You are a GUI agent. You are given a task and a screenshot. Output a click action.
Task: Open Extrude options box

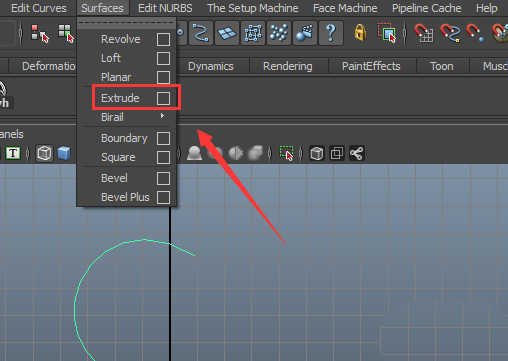163,98
